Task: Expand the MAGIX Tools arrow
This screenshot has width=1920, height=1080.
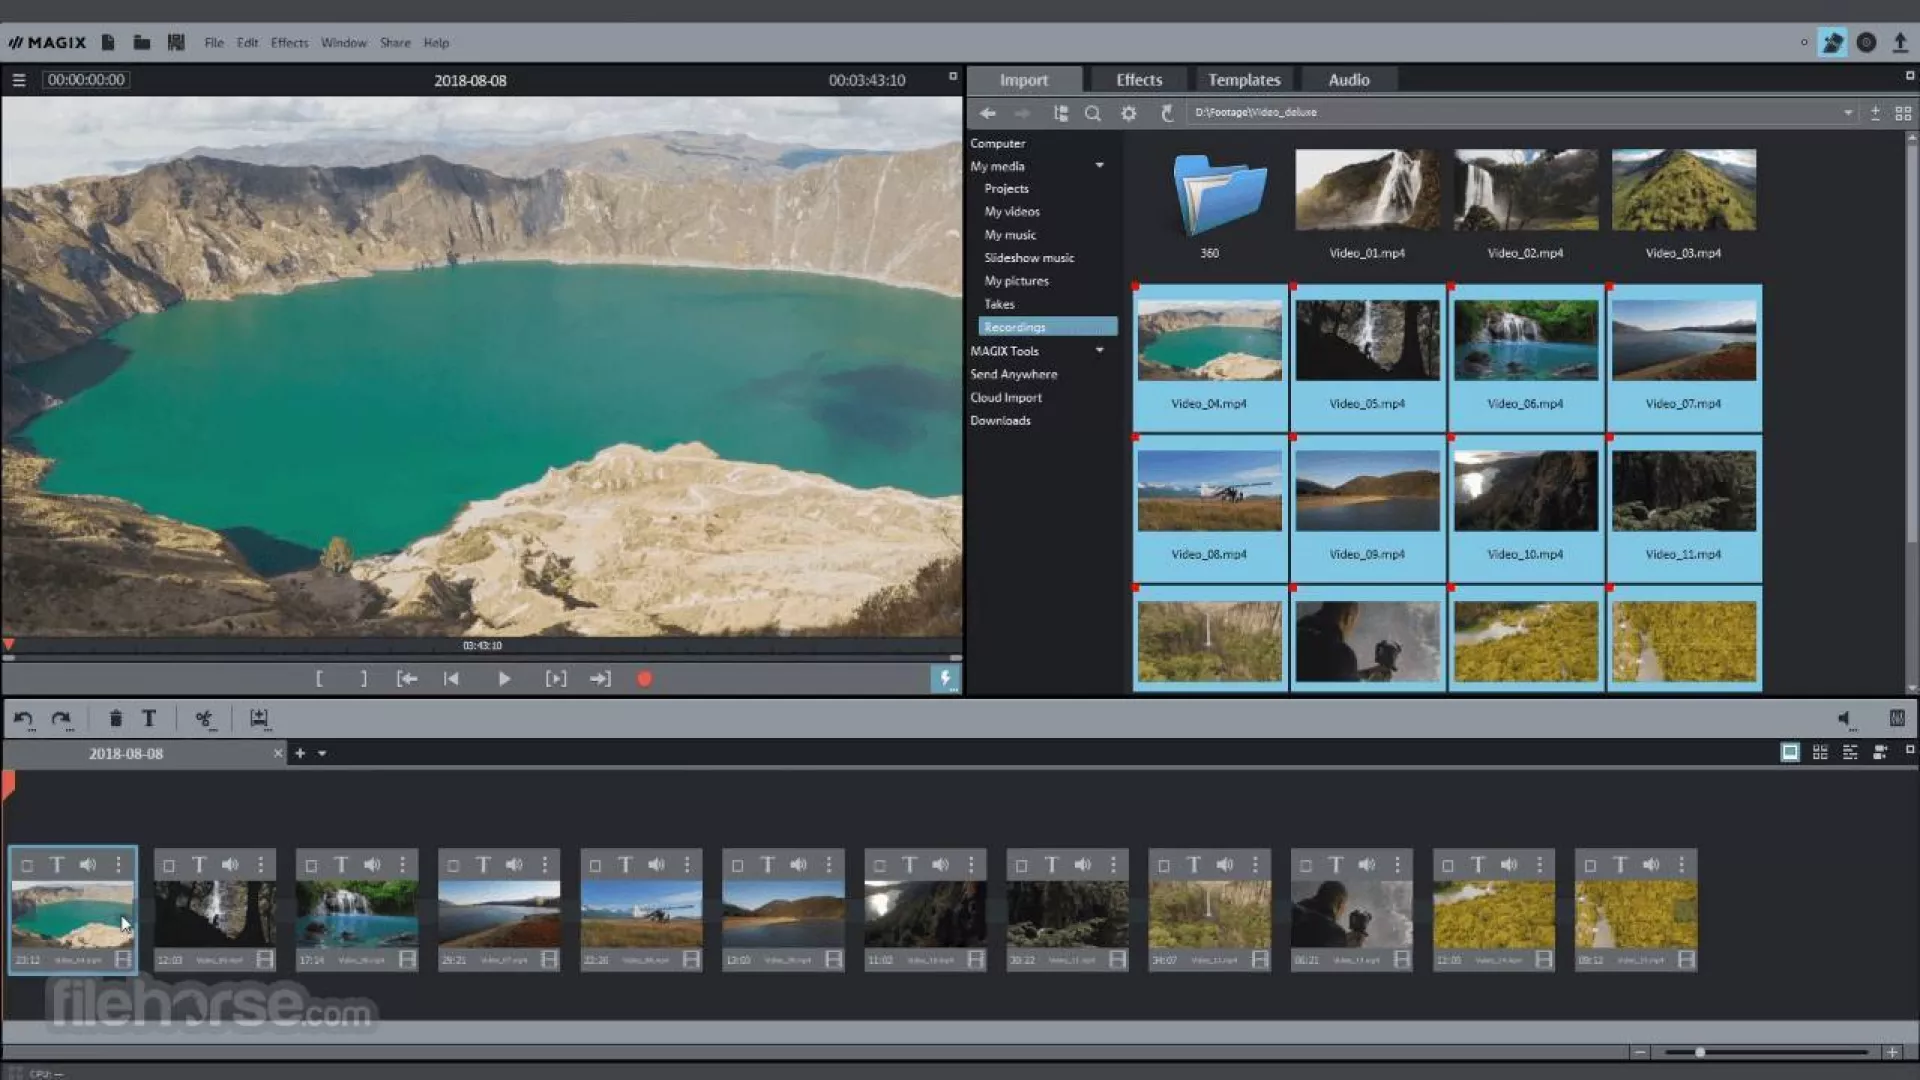Action: (1100, 351)
